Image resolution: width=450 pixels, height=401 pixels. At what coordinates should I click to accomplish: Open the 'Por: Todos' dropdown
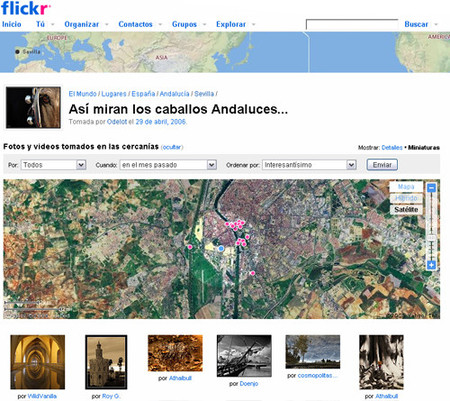54,165
